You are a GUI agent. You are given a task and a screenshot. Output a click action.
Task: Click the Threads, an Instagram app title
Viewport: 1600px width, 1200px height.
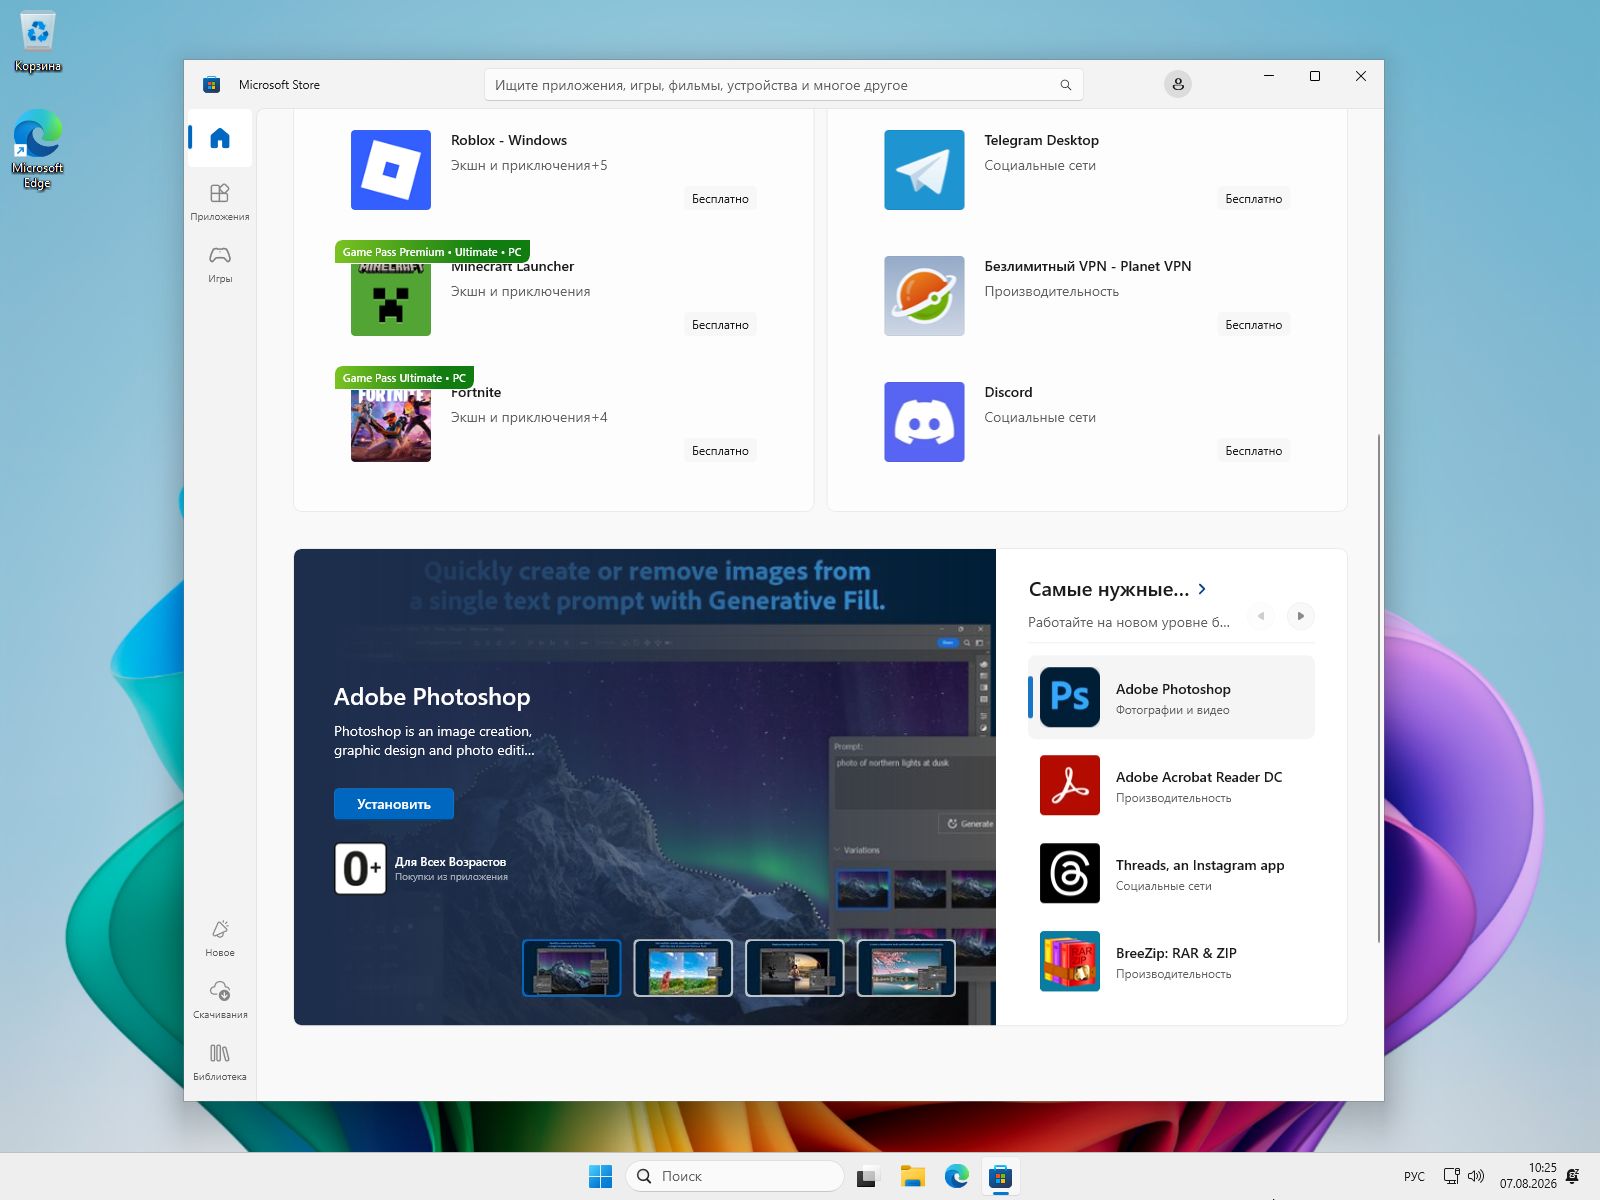click(x=1200, y=865)
